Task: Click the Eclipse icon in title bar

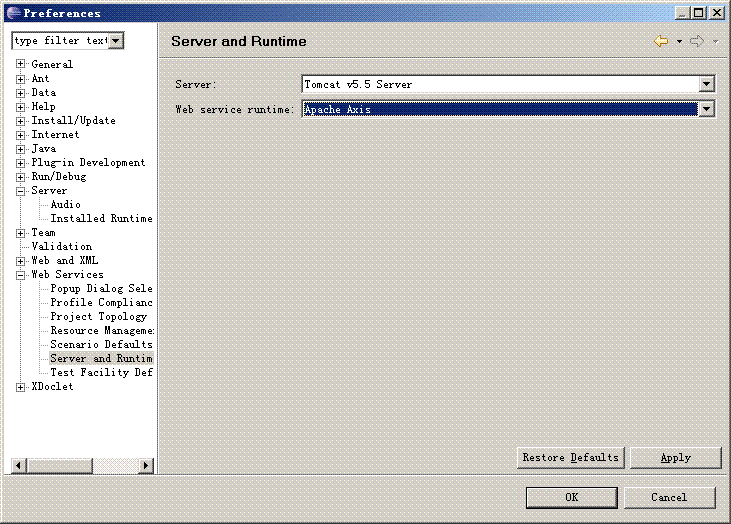Action: pos(14,13)
